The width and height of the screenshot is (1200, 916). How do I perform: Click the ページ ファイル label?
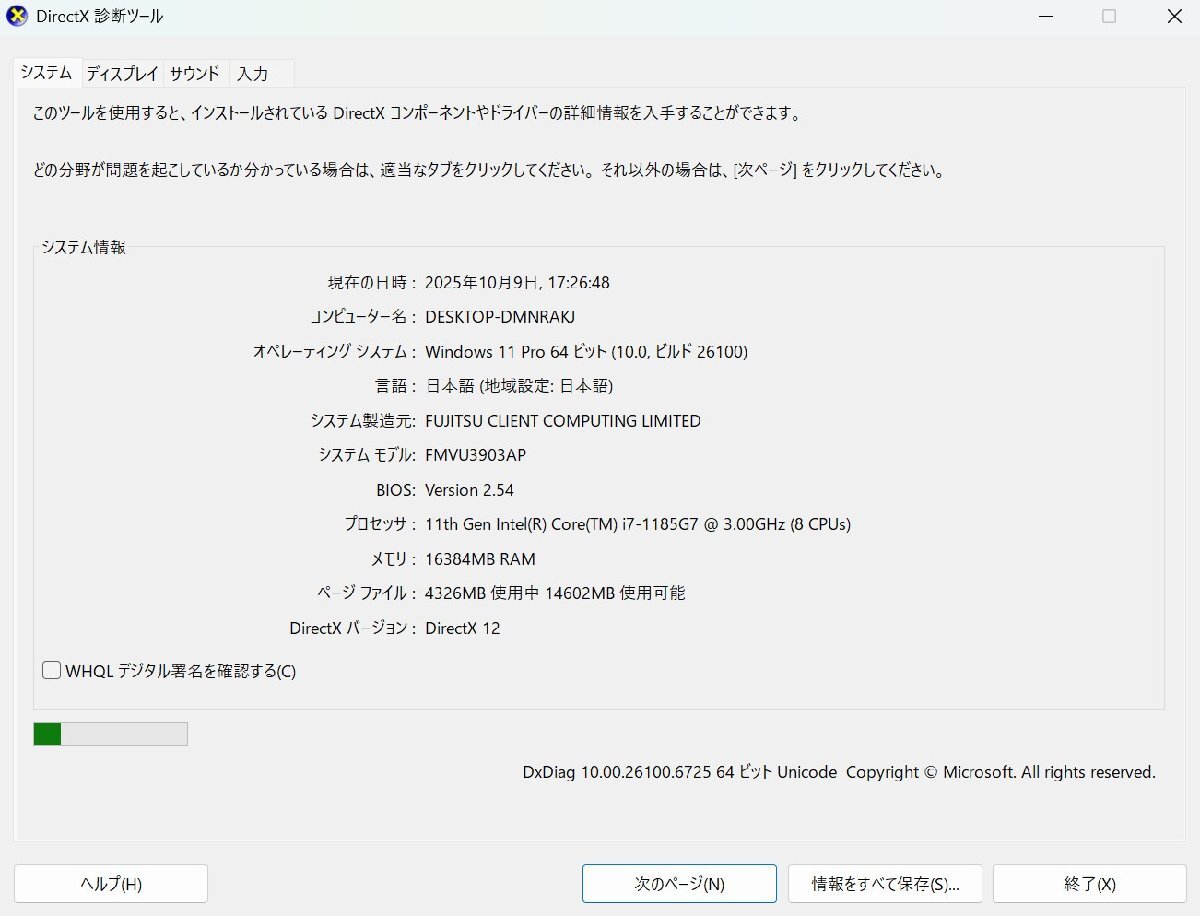[x=367, y=593]
